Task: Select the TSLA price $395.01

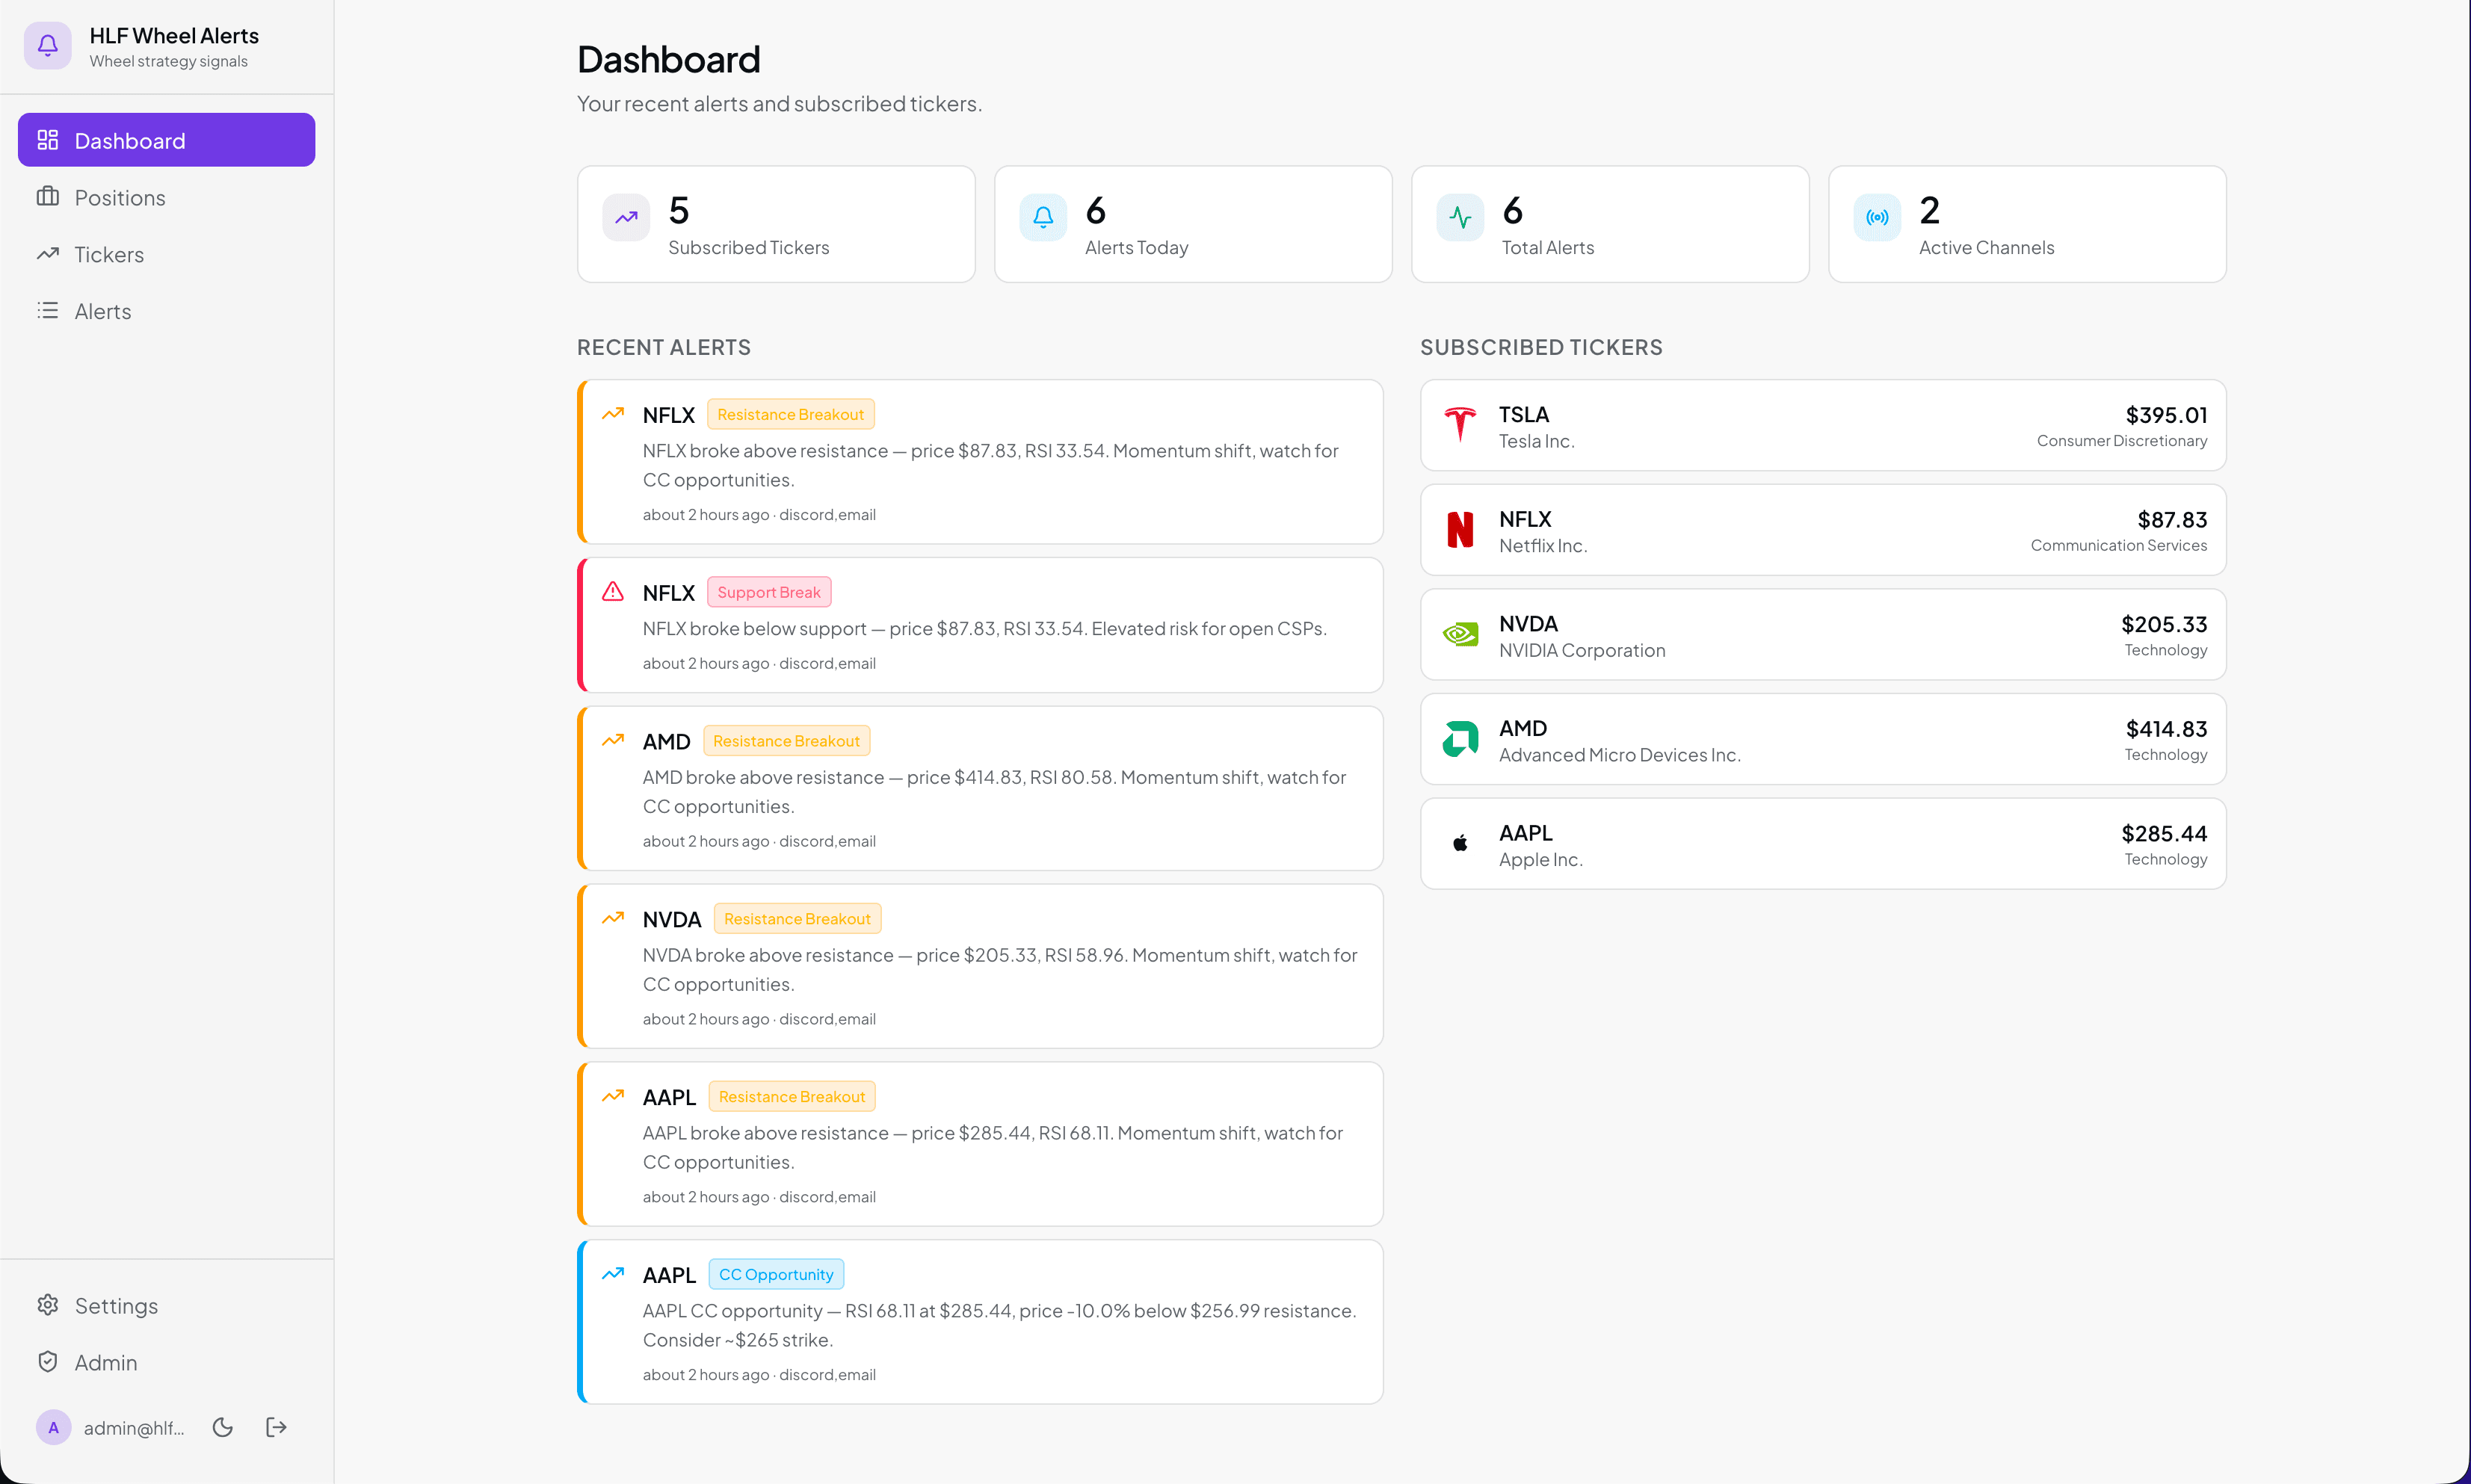Action: 2166,415
